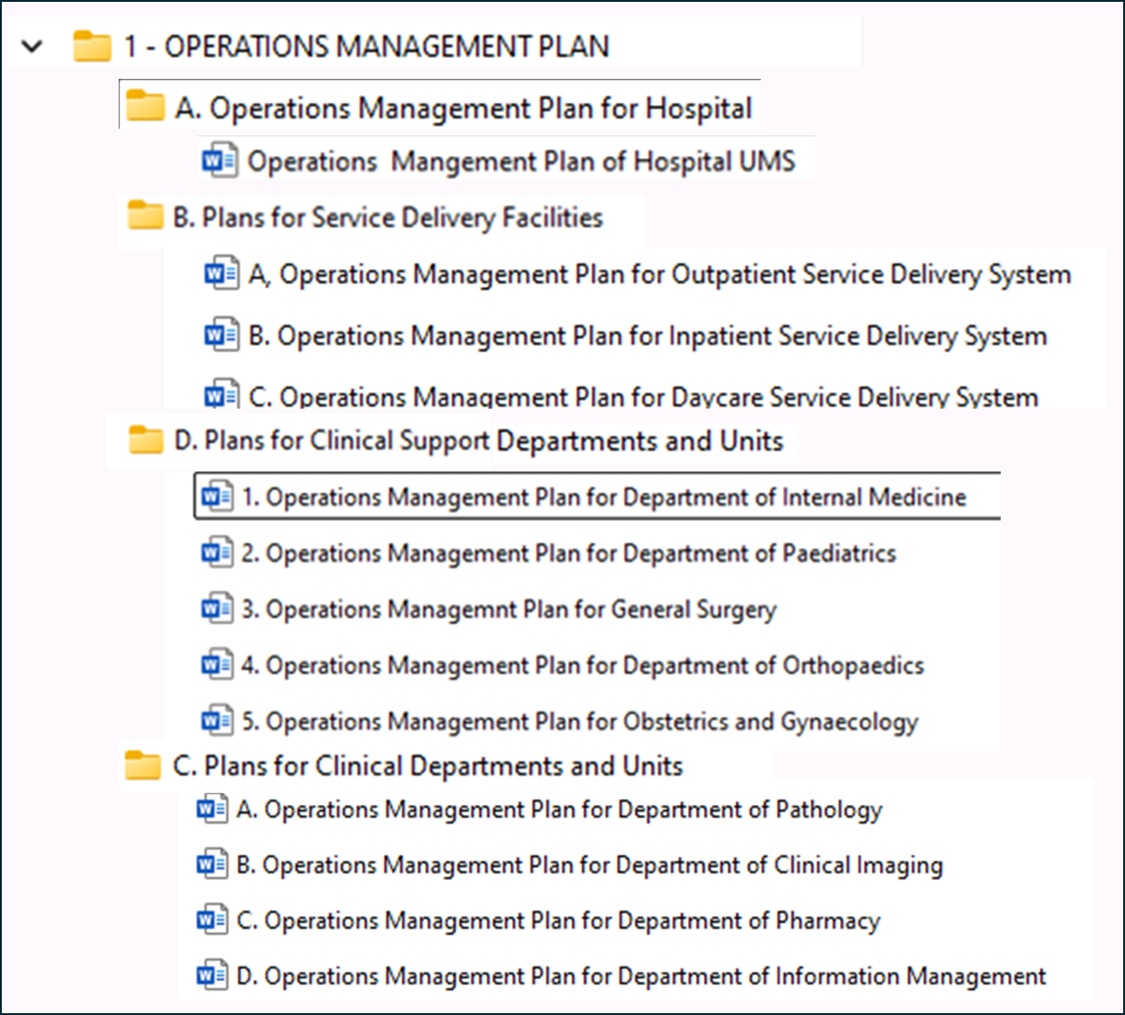Click the Word icon for Department of Internal Medicine plan

[218, 496]
